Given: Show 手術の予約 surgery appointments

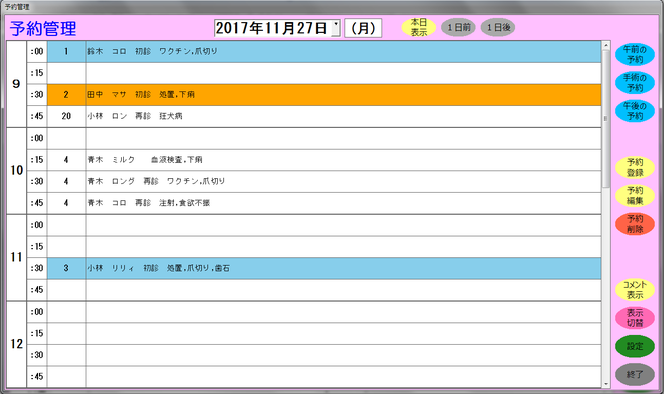Looking at the screenshot, I should click(635, 83).
